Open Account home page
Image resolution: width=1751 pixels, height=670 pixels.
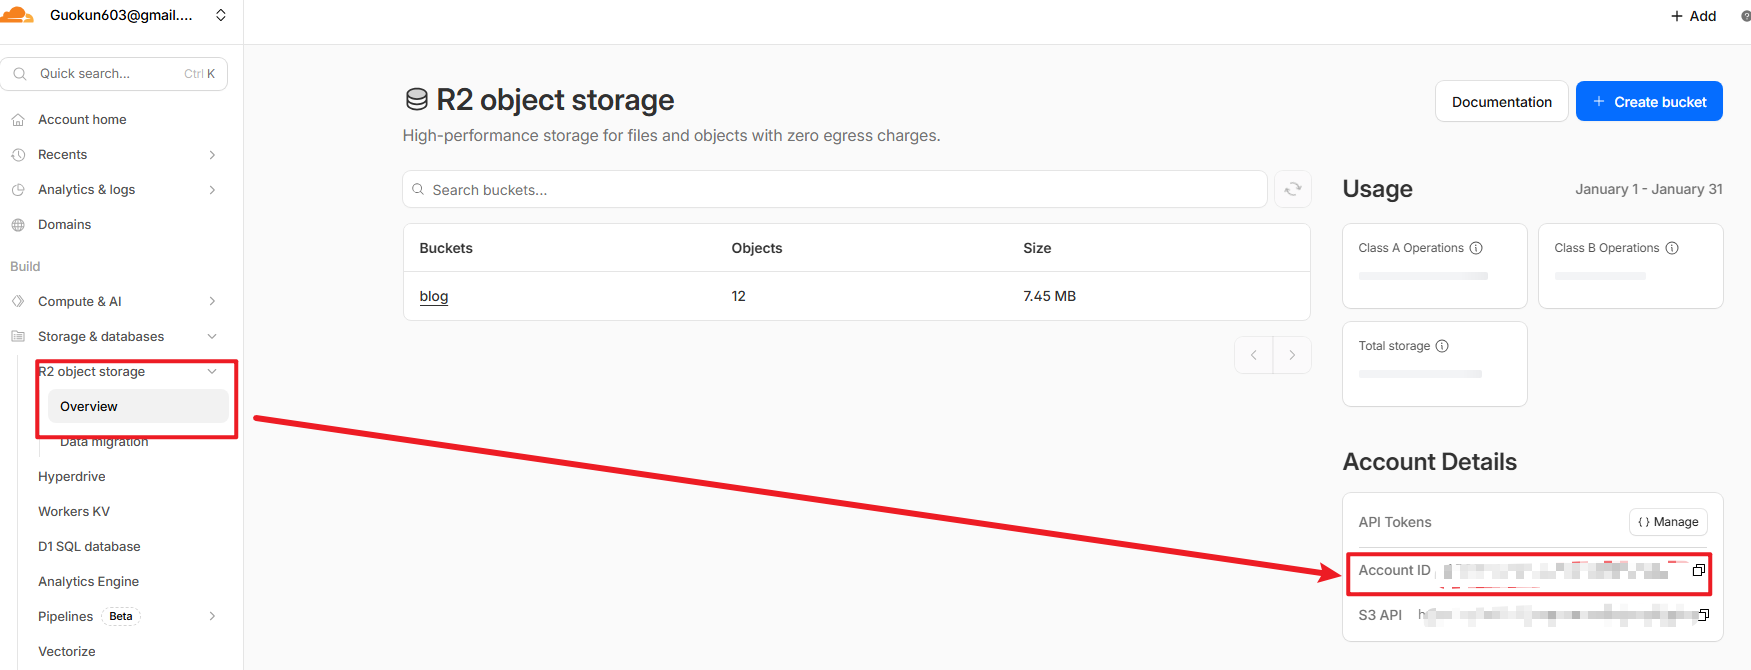coord(82,120)
